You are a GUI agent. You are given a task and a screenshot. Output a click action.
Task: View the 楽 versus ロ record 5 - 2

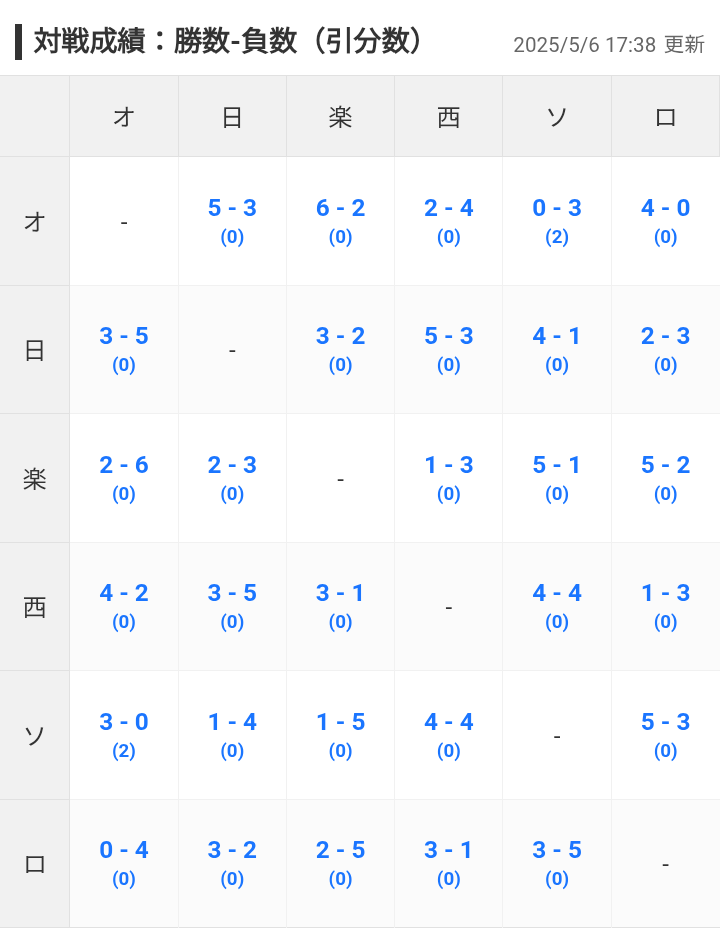pos(665,478)
